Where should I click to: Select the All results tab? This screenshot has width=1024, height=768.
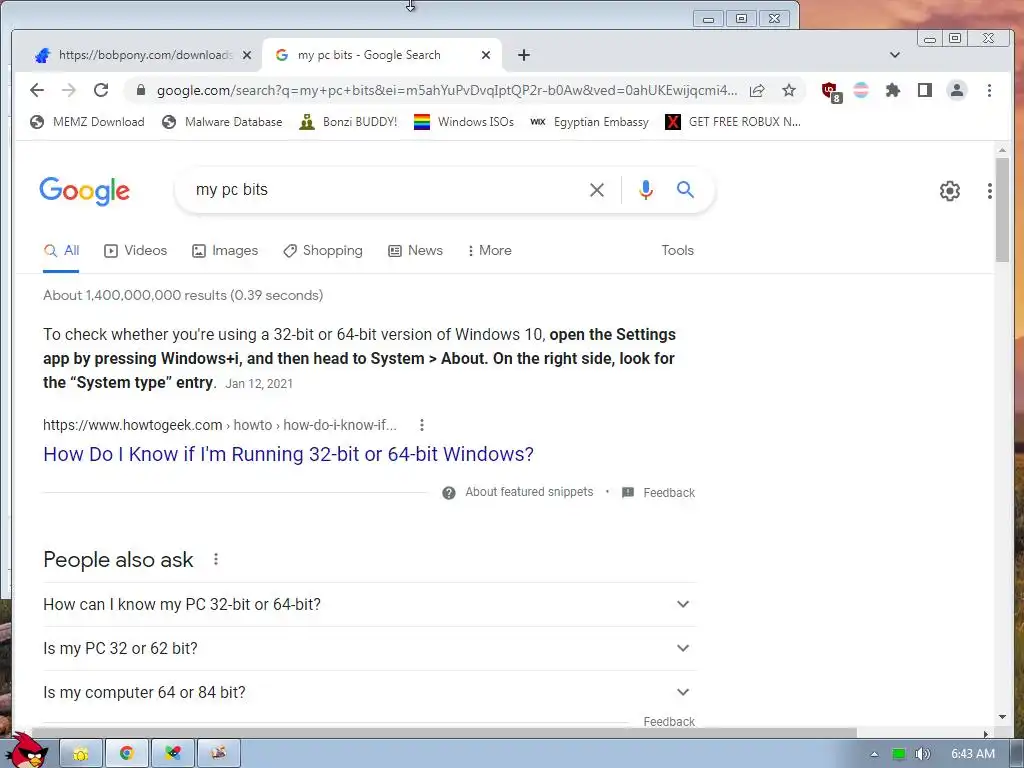pos(61,251)
